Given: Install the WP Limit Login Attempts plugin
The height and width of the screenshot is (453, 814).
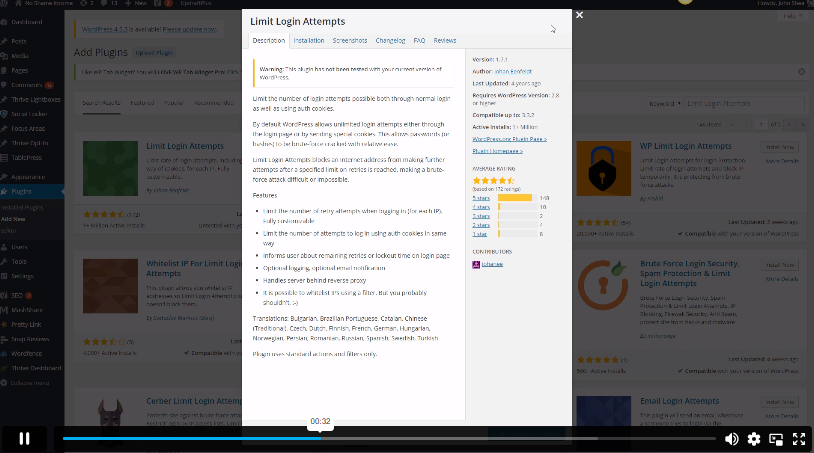Looking at the screenshot, I should 780,147.
